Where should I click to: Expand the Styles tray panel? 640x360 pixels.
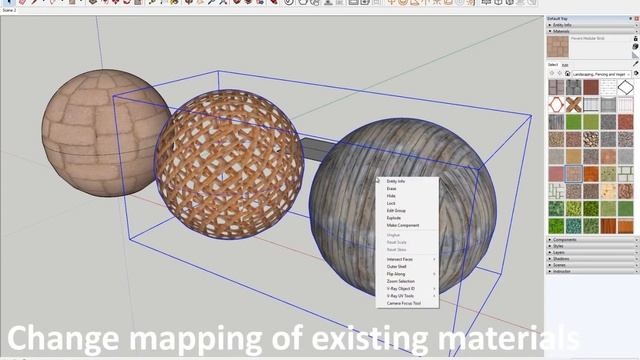pyautogui.click(x=592, y=246)
